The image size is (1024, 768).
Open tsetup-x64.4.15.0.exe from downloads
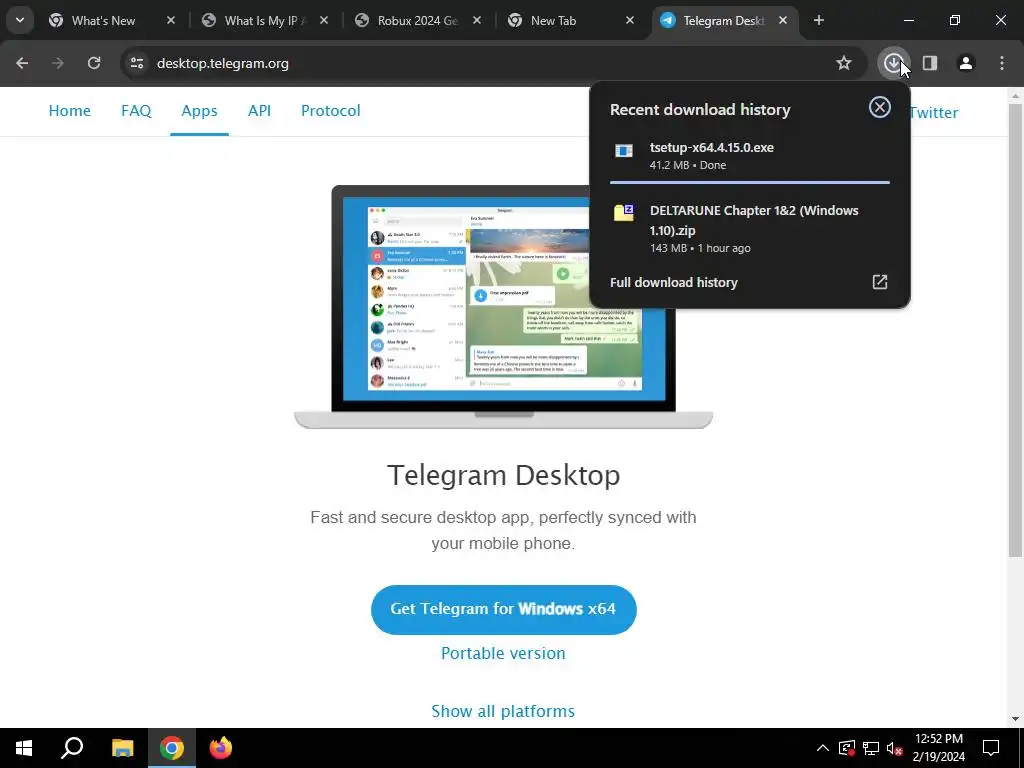(x=750, y=156)
